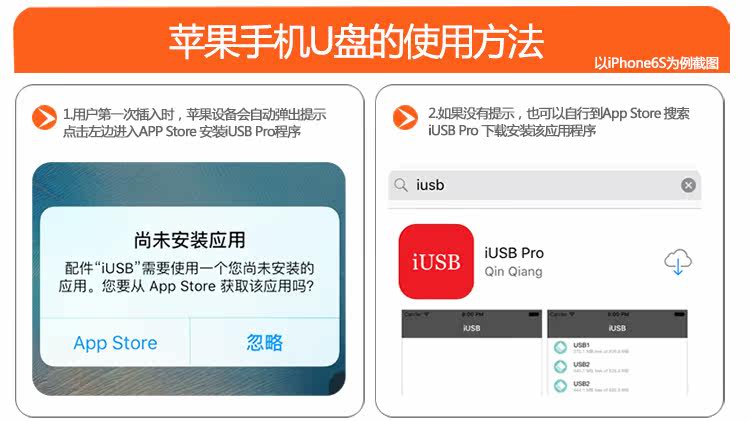750x421 pixels.
Task: Click the orange arrow icon beside step 1
Action: pos(44,118)
